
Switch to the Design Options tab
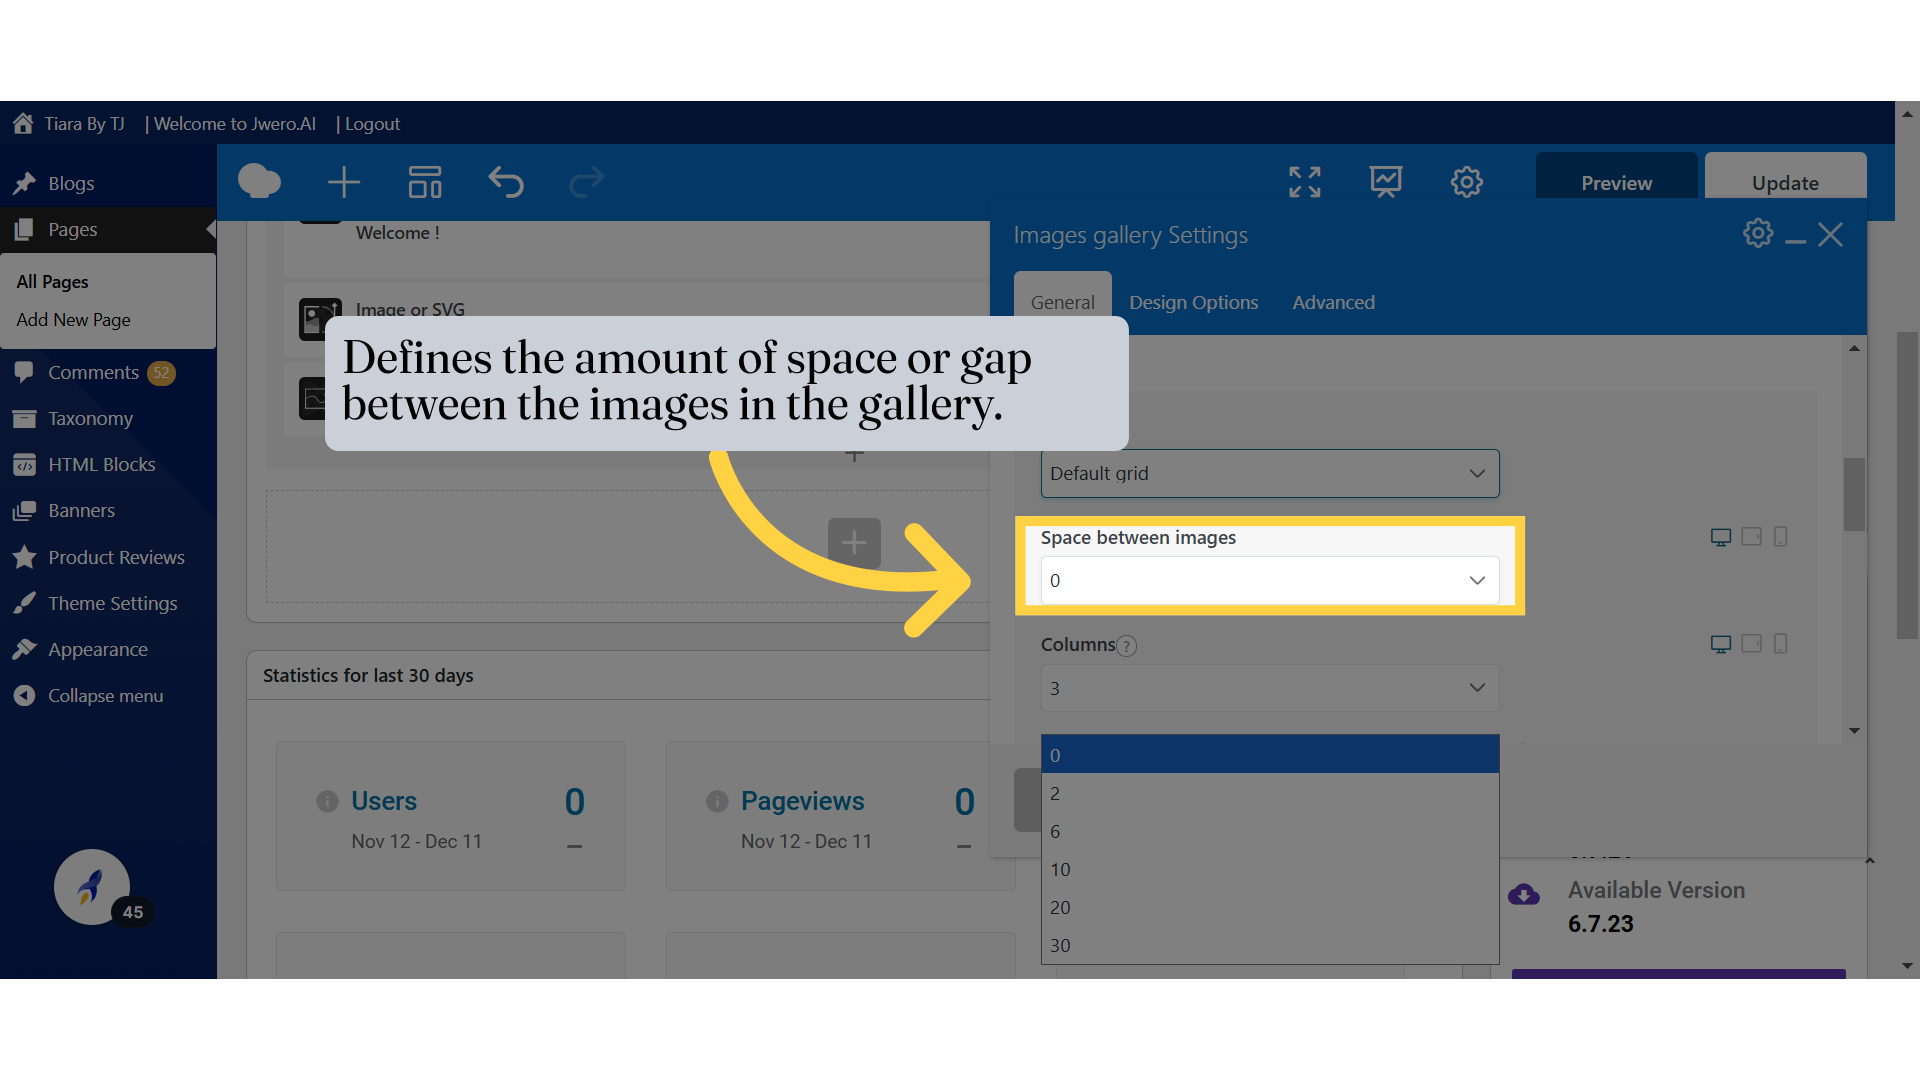tap(1193, 302)
